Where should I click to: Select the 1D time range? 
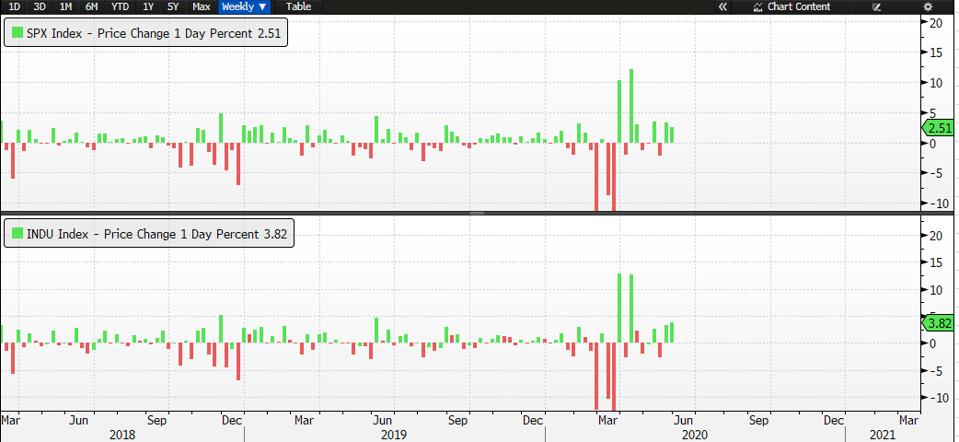click(14, 7)
